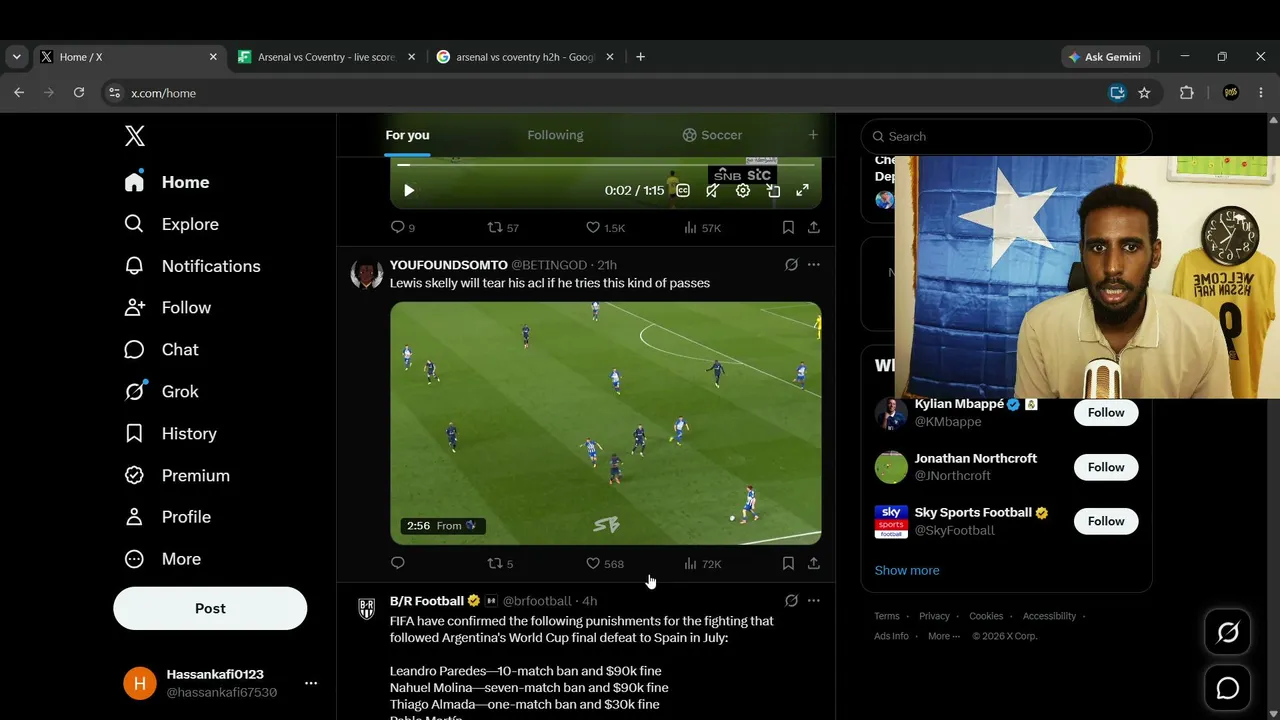The width and height of the screenshot is (1280, 720).
Task: Open more options on B/R Football post
Action: click(814, 601)
